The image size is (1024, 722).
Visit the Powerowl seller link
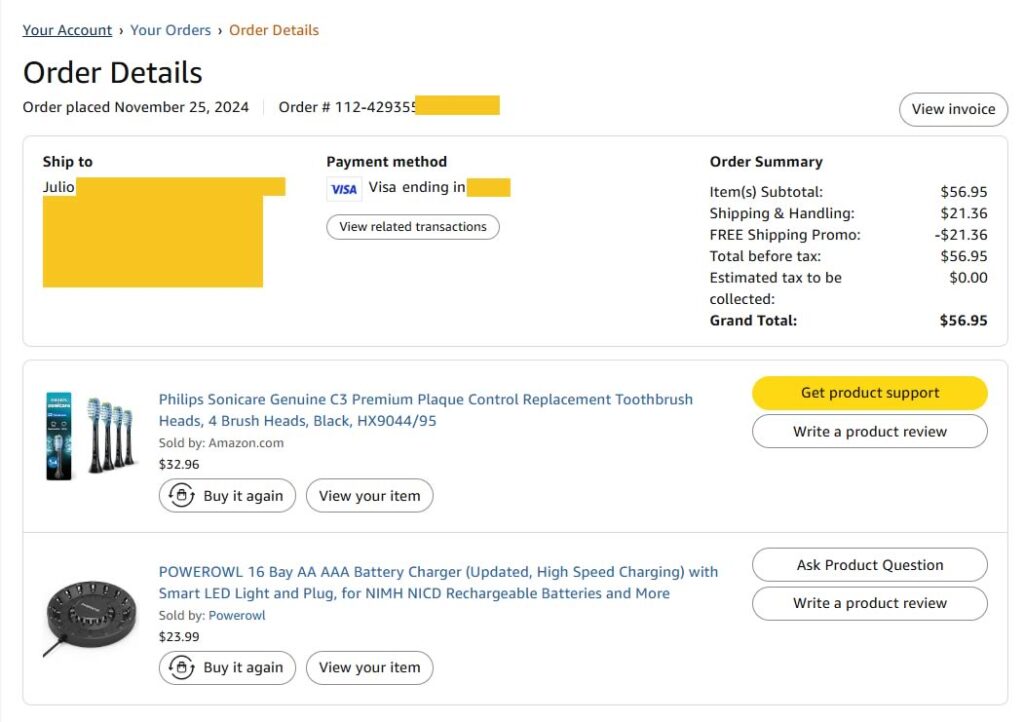click(x=237, y=615)
